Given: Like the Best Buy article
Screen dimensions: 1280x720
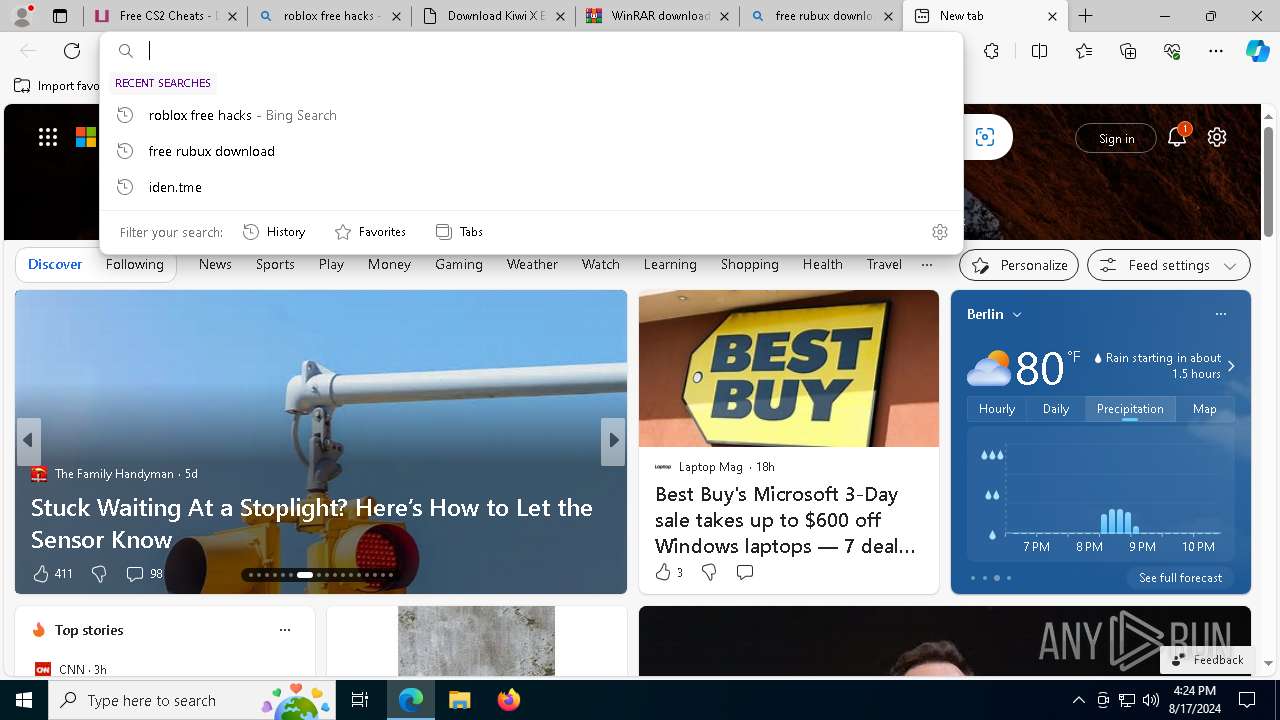Looking at the screenshot, I should point(663,572).
